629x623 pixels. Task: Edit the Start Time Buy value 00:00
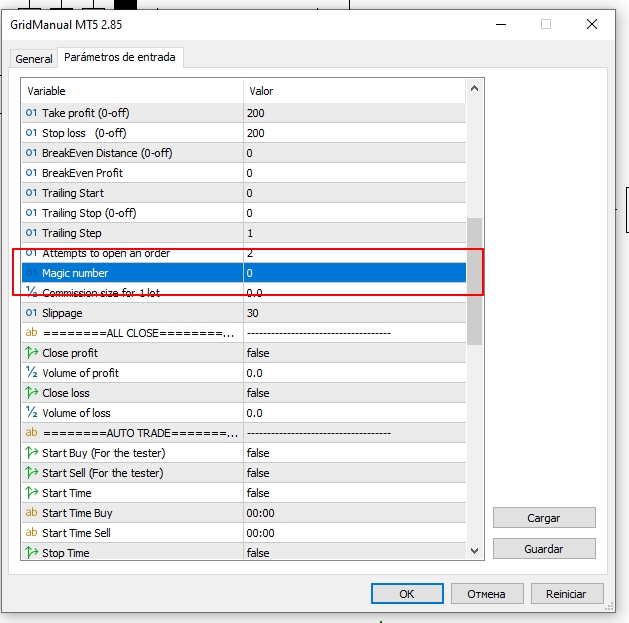[355, 513]
